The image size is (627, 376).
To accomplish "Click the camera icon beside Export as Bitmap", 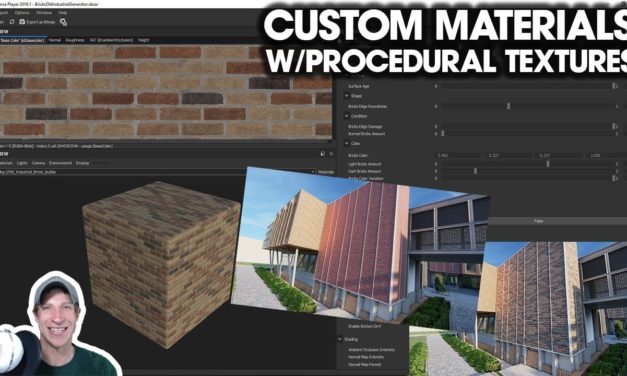I will tap(22, 22).
